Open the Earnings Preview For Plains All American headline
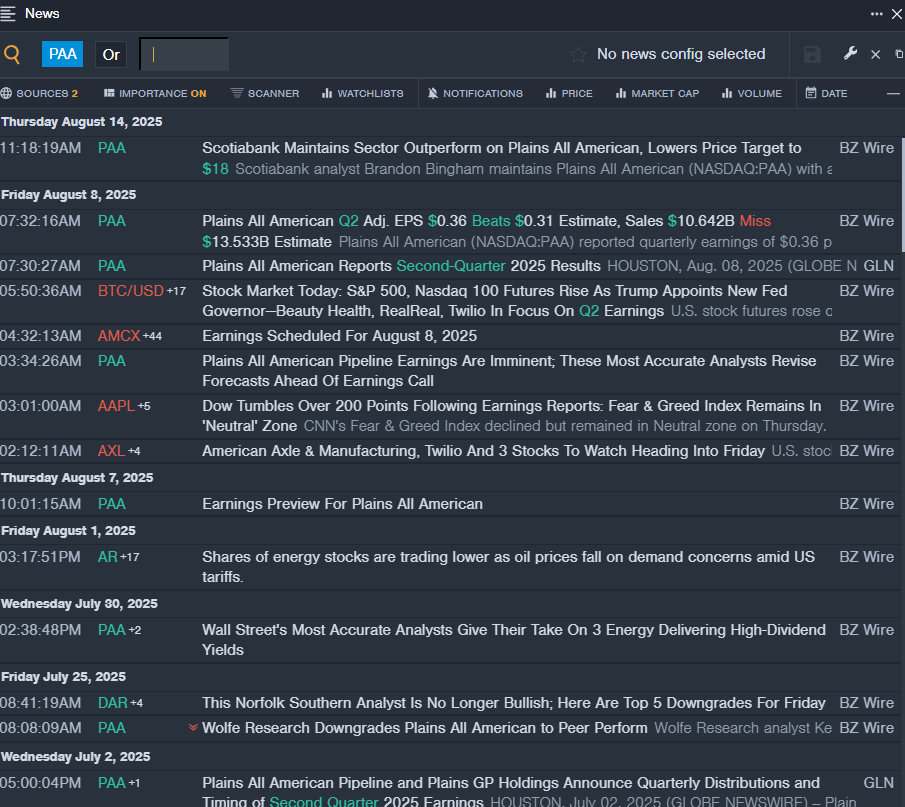 342,504
